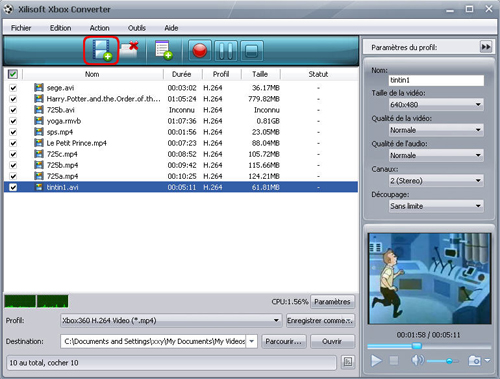The image size is (500, 379).
Task: Open the log view icon beside status bar
Action: (x=348, y=362)
